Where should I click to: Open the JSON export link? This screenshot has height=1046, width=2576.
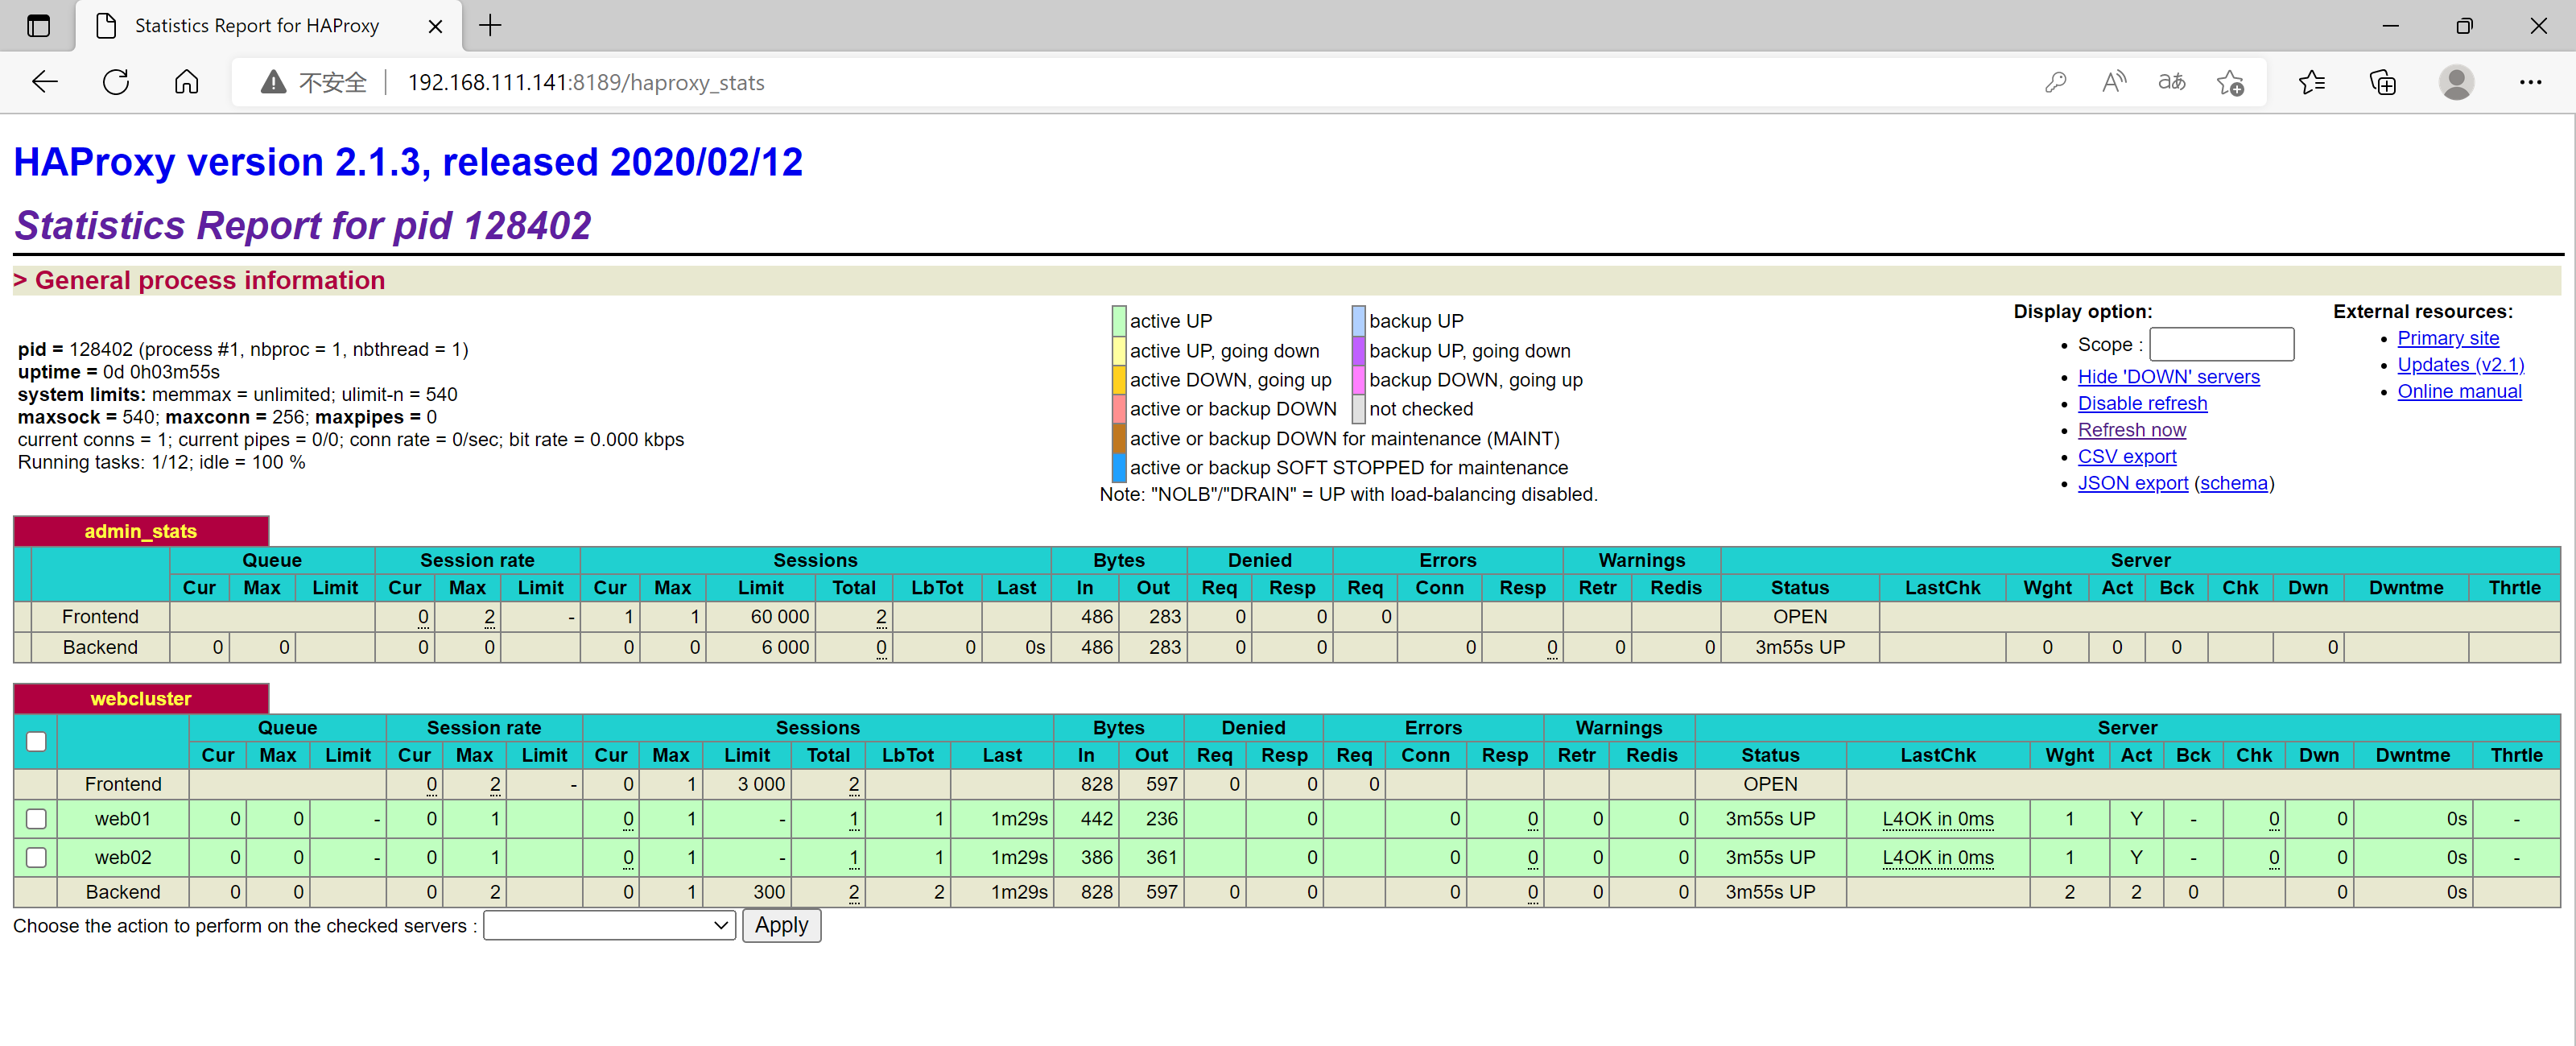pyautogui.click(x=2132, y=483)
